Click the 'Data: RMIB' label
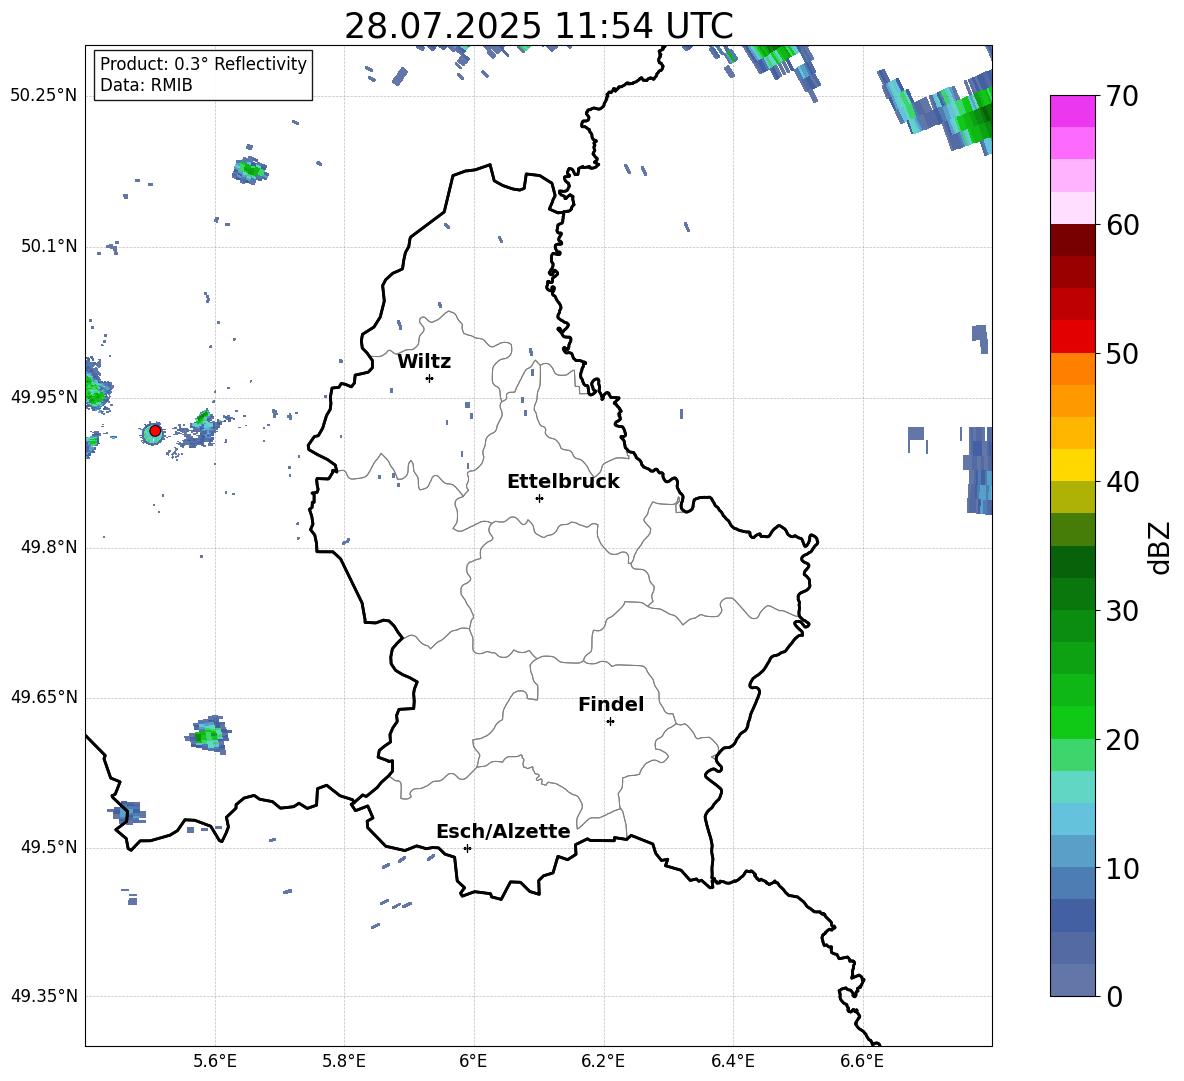Image resolution: width=1184 pixels, height=1081 pixels. pyautogui.click(x=146, y=85)
